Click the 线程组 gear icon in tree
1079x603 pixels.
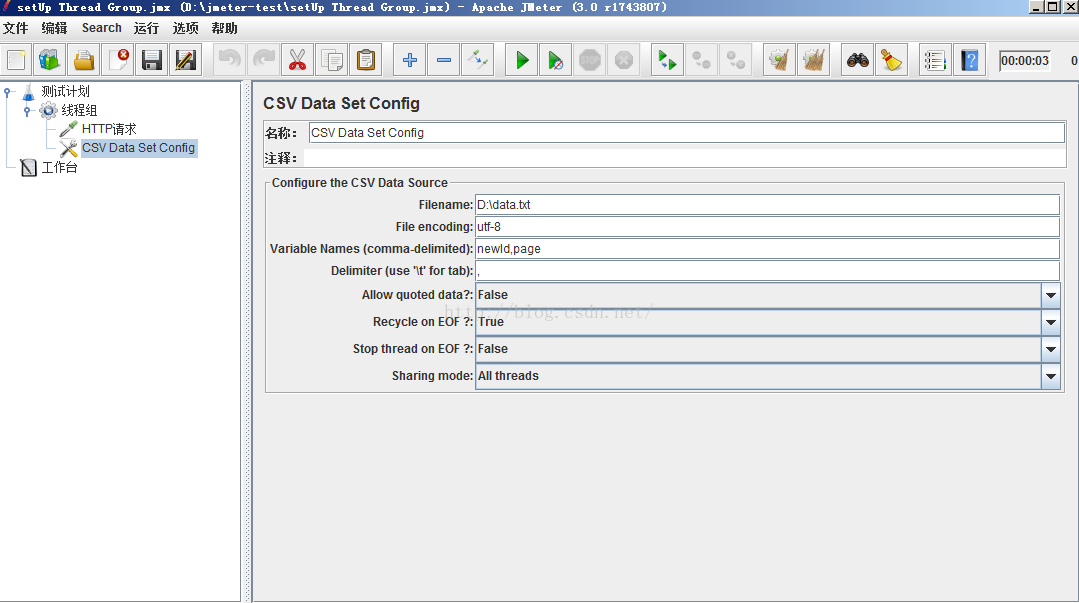tap(48, 110)
